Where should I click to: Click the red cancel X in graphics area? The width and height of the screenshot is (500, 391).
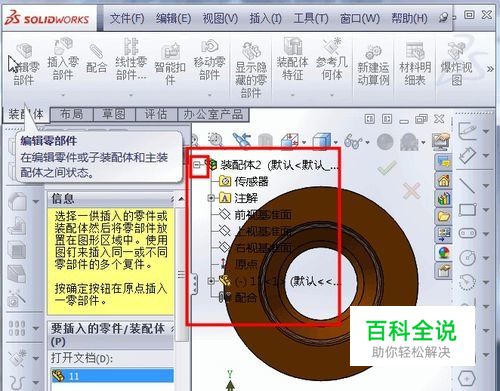(411, 191)
